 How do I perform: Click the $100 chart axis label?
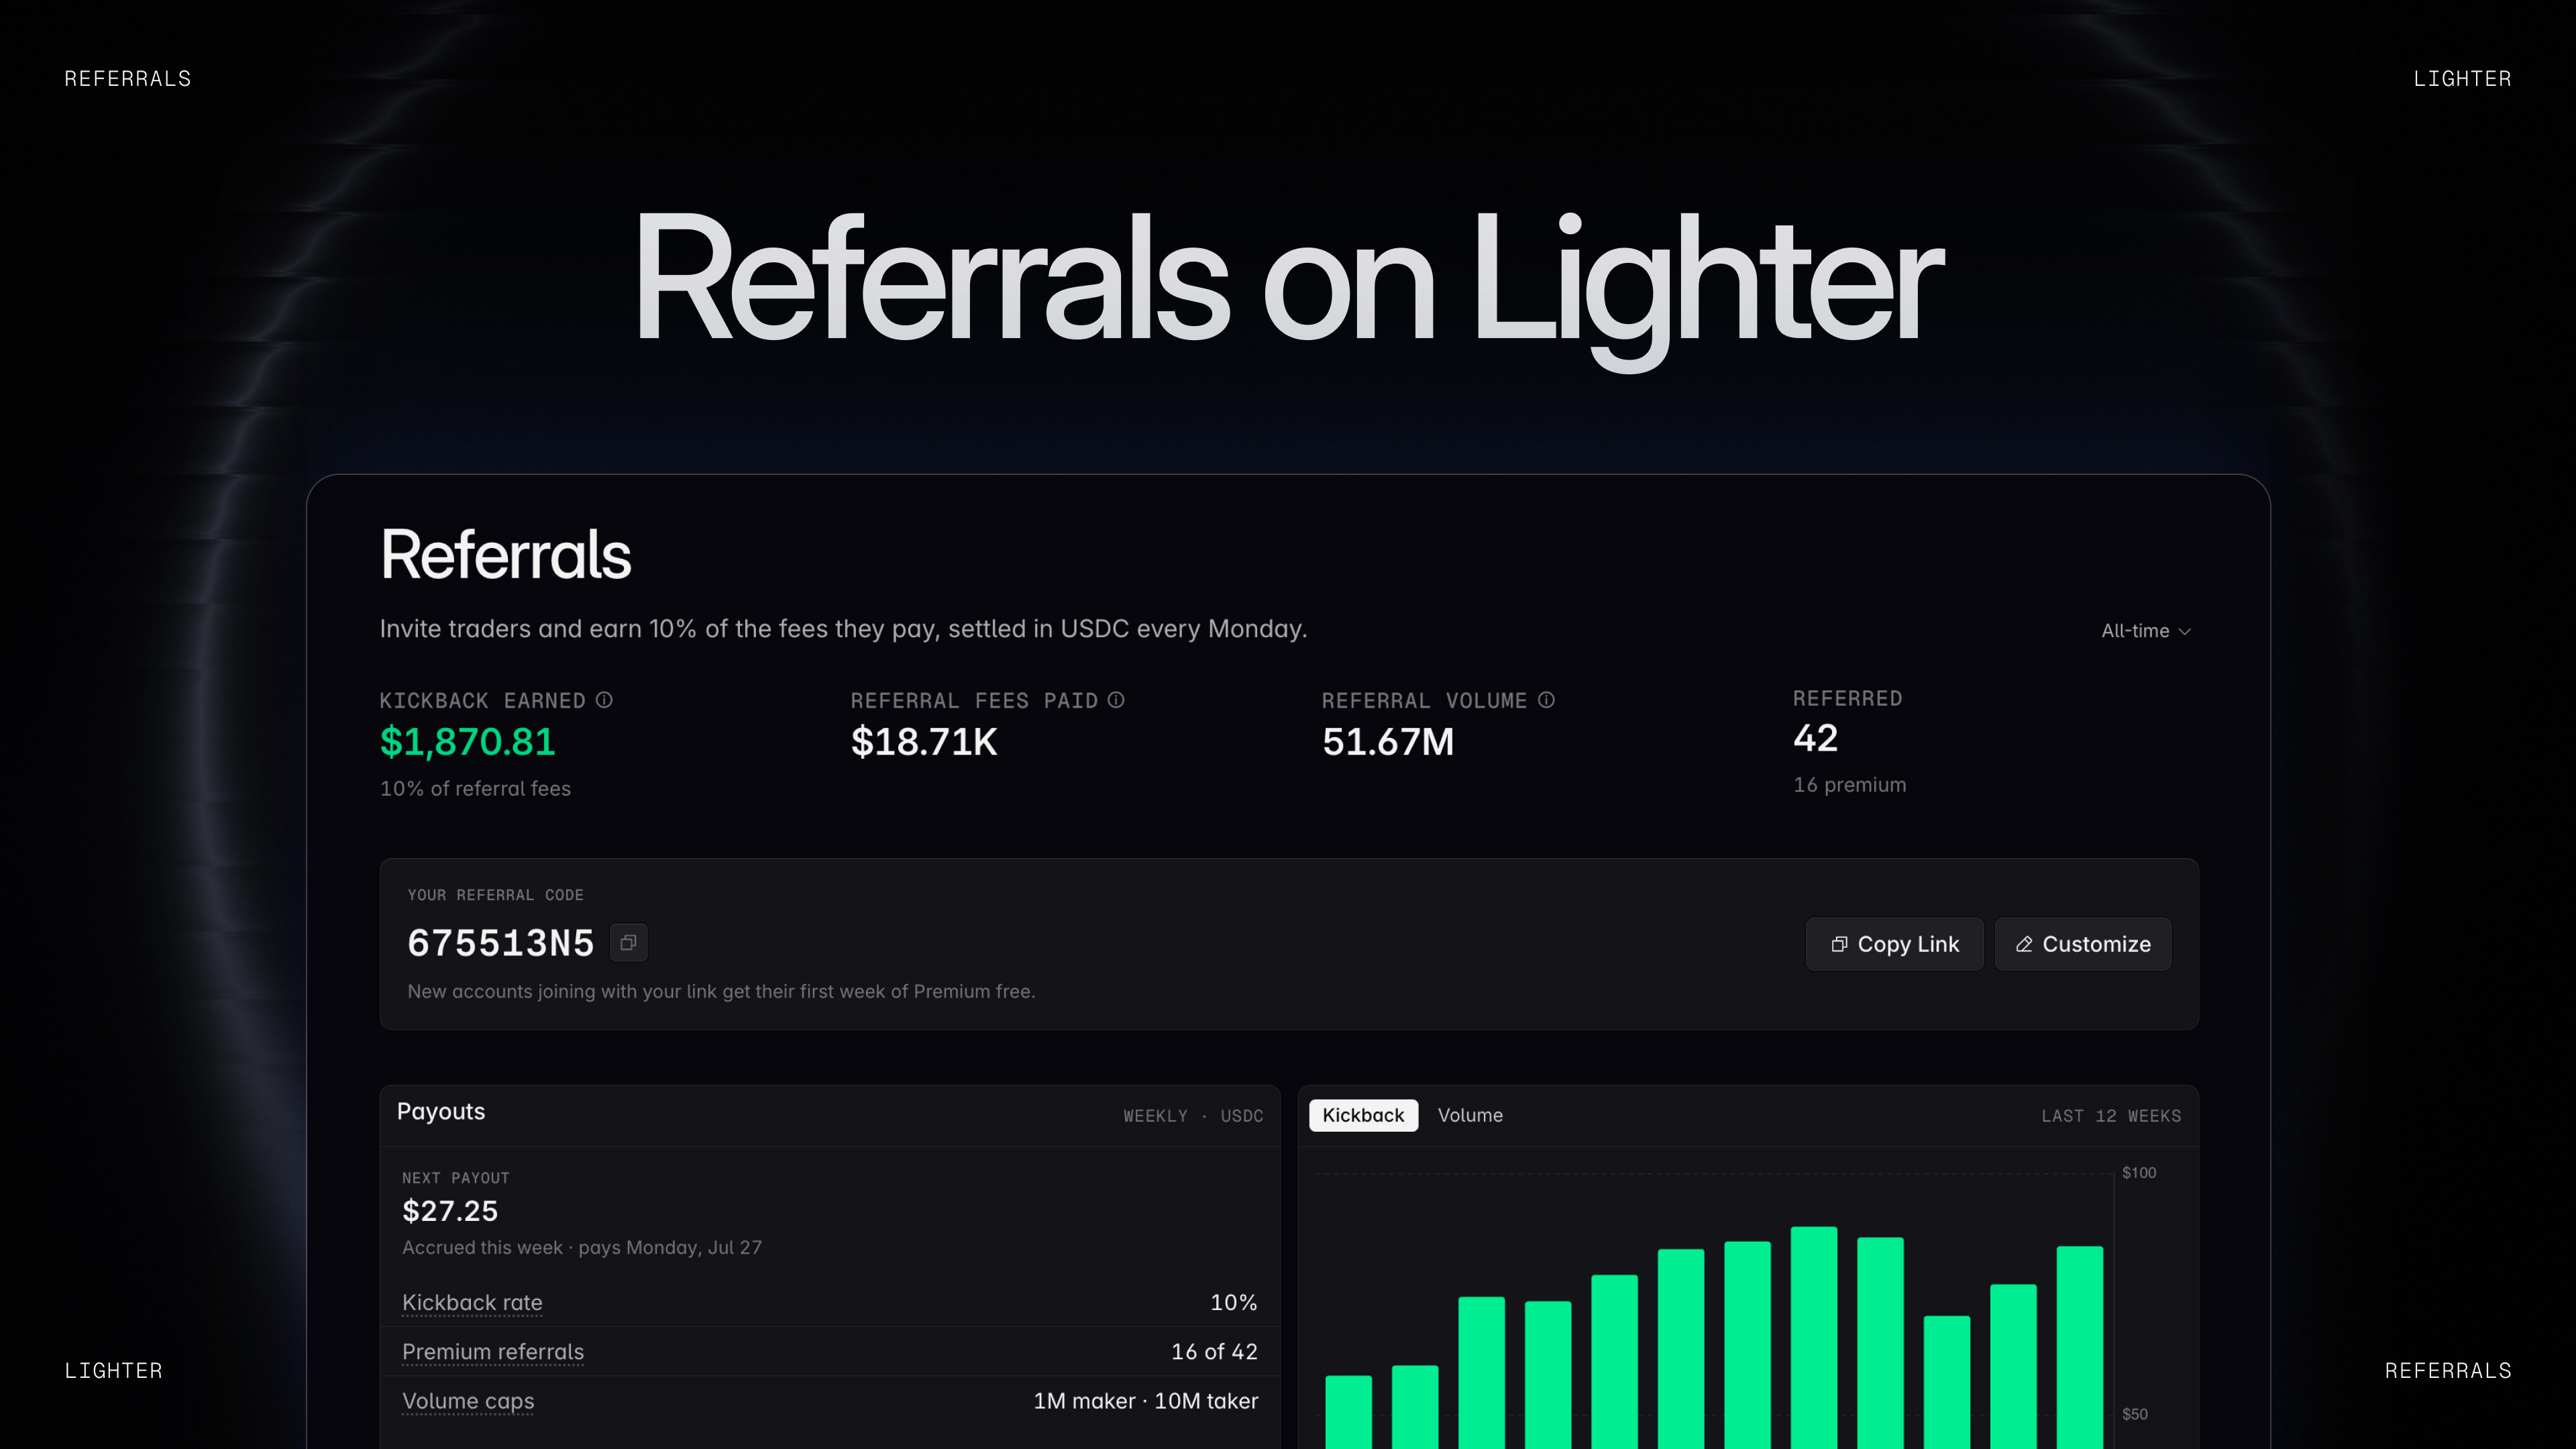(x=2139, y=1173)
